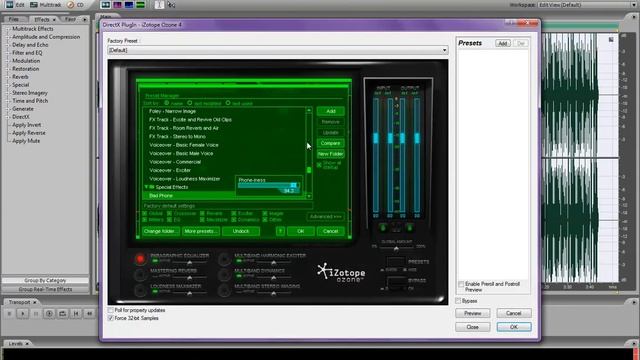Image resolution: width=640 pixels, height=360 pixels.
Task: Click the Global Amount slider handle
Action: point(396,248)
